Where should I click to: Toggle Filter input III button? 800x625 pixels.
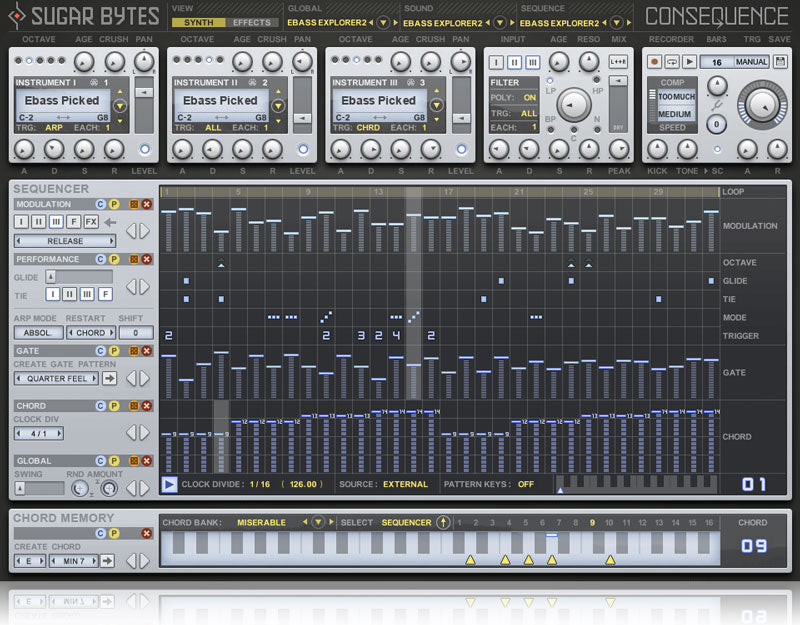(x=533, y=62)
